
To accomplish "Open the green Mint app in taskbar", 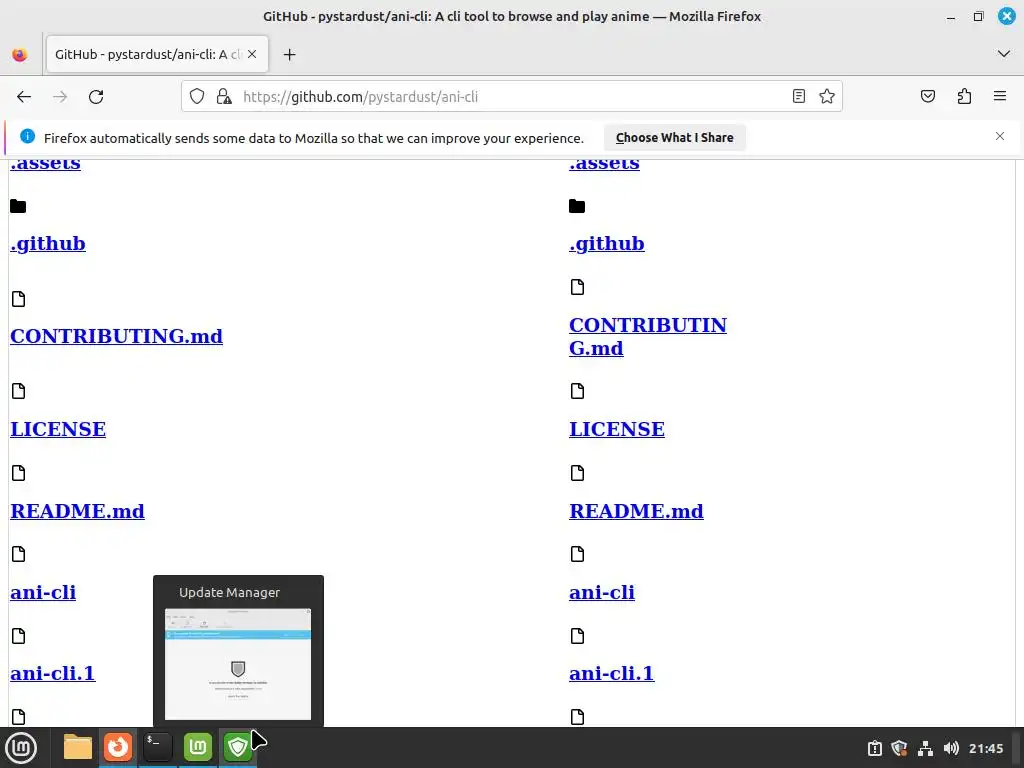I will [198, 747].
